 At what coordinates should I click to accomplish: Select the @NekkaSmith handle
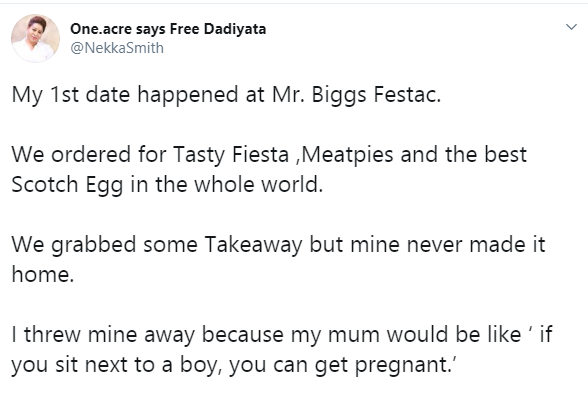pyautogui.click(x=117, y=48)
